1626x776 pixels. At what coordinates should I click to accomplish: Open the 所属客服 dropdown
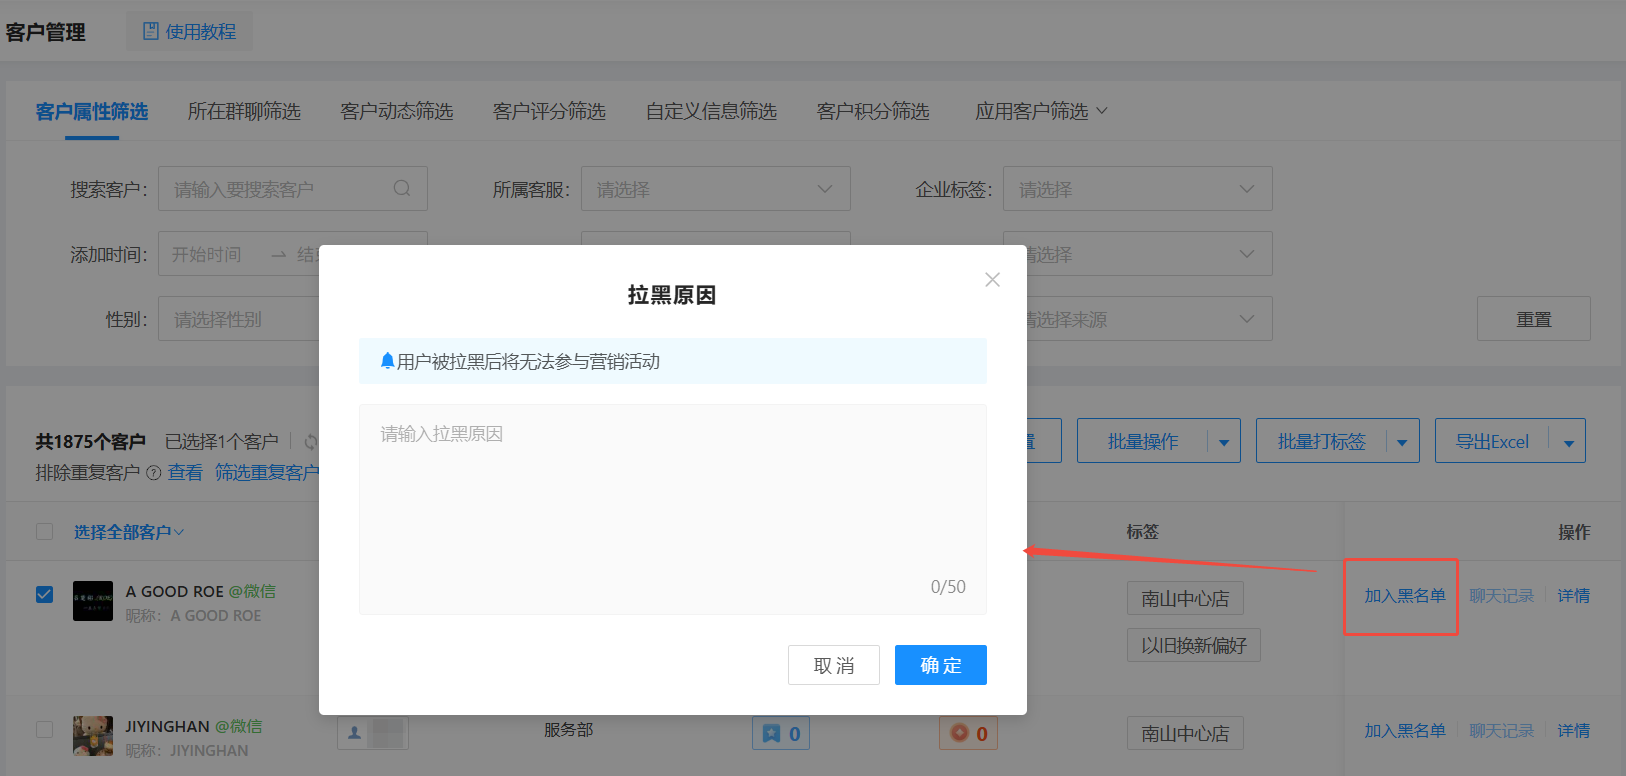click(715, 189)
